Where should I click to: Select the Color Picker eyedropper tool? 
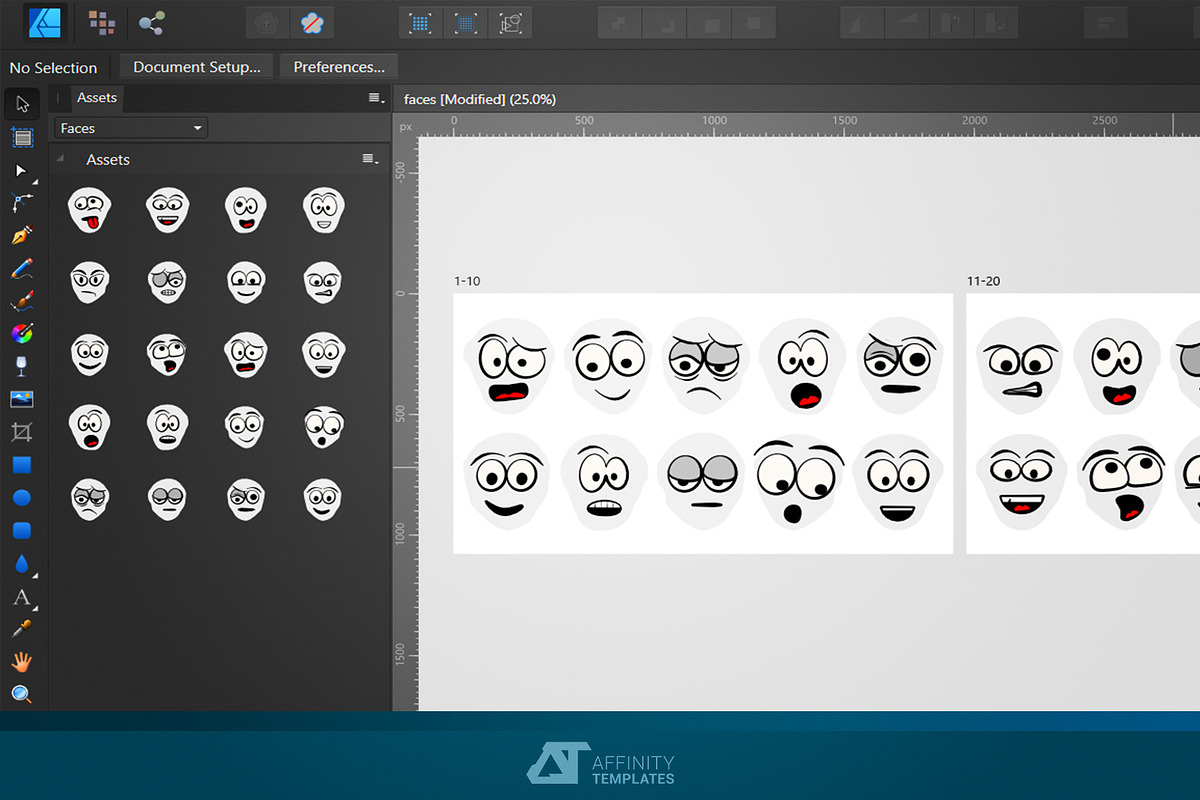tap(22, 629)
